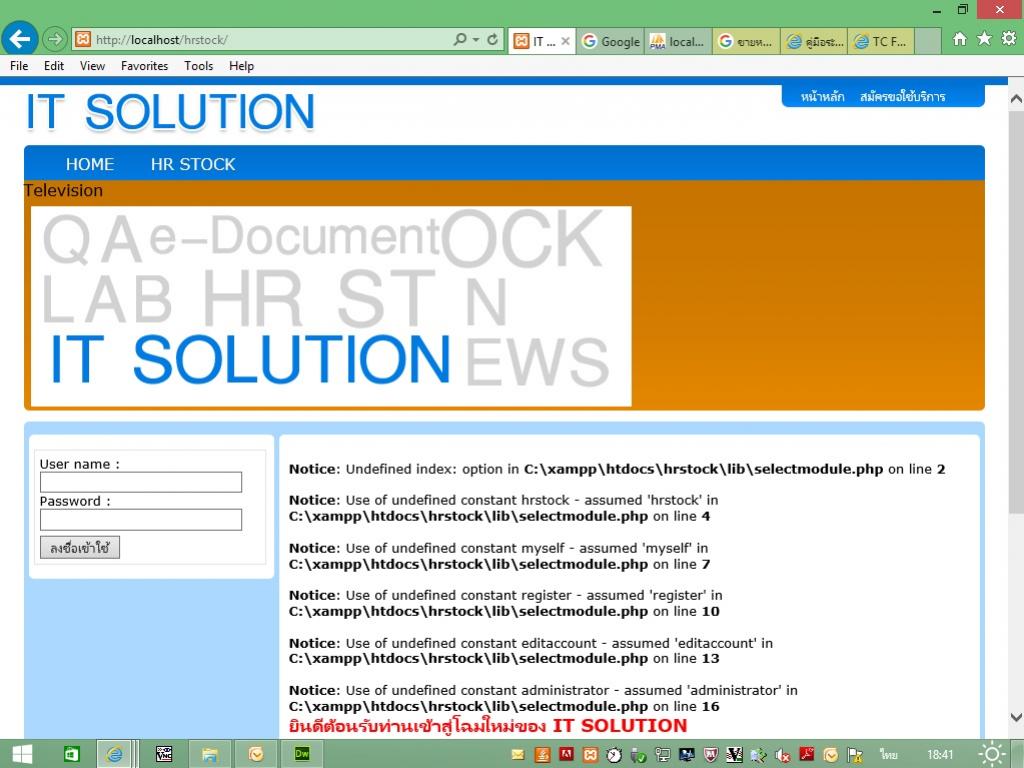1024x768 pixels.
Task: Click the muted volume speaker tray icon
Action: click(782, 756)
